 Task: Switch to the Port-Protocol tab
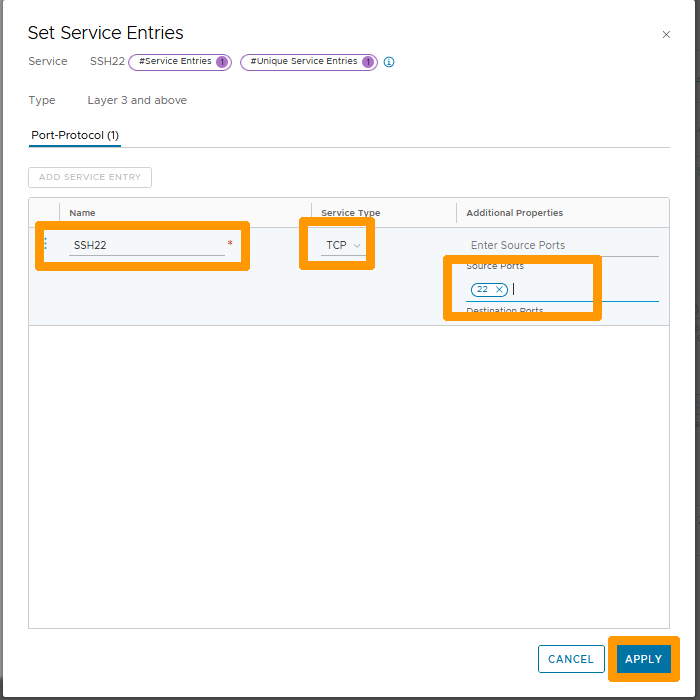75,135
